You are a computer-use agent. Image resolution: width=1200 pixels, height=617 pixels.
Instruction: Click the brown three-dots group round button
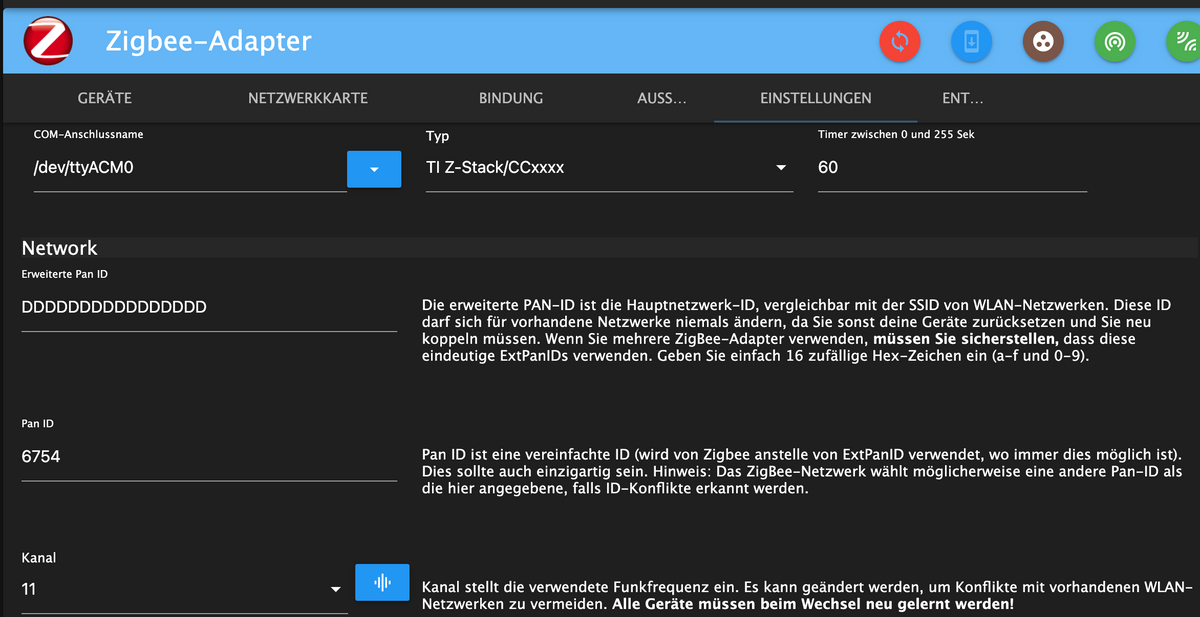pos(1043,41)
